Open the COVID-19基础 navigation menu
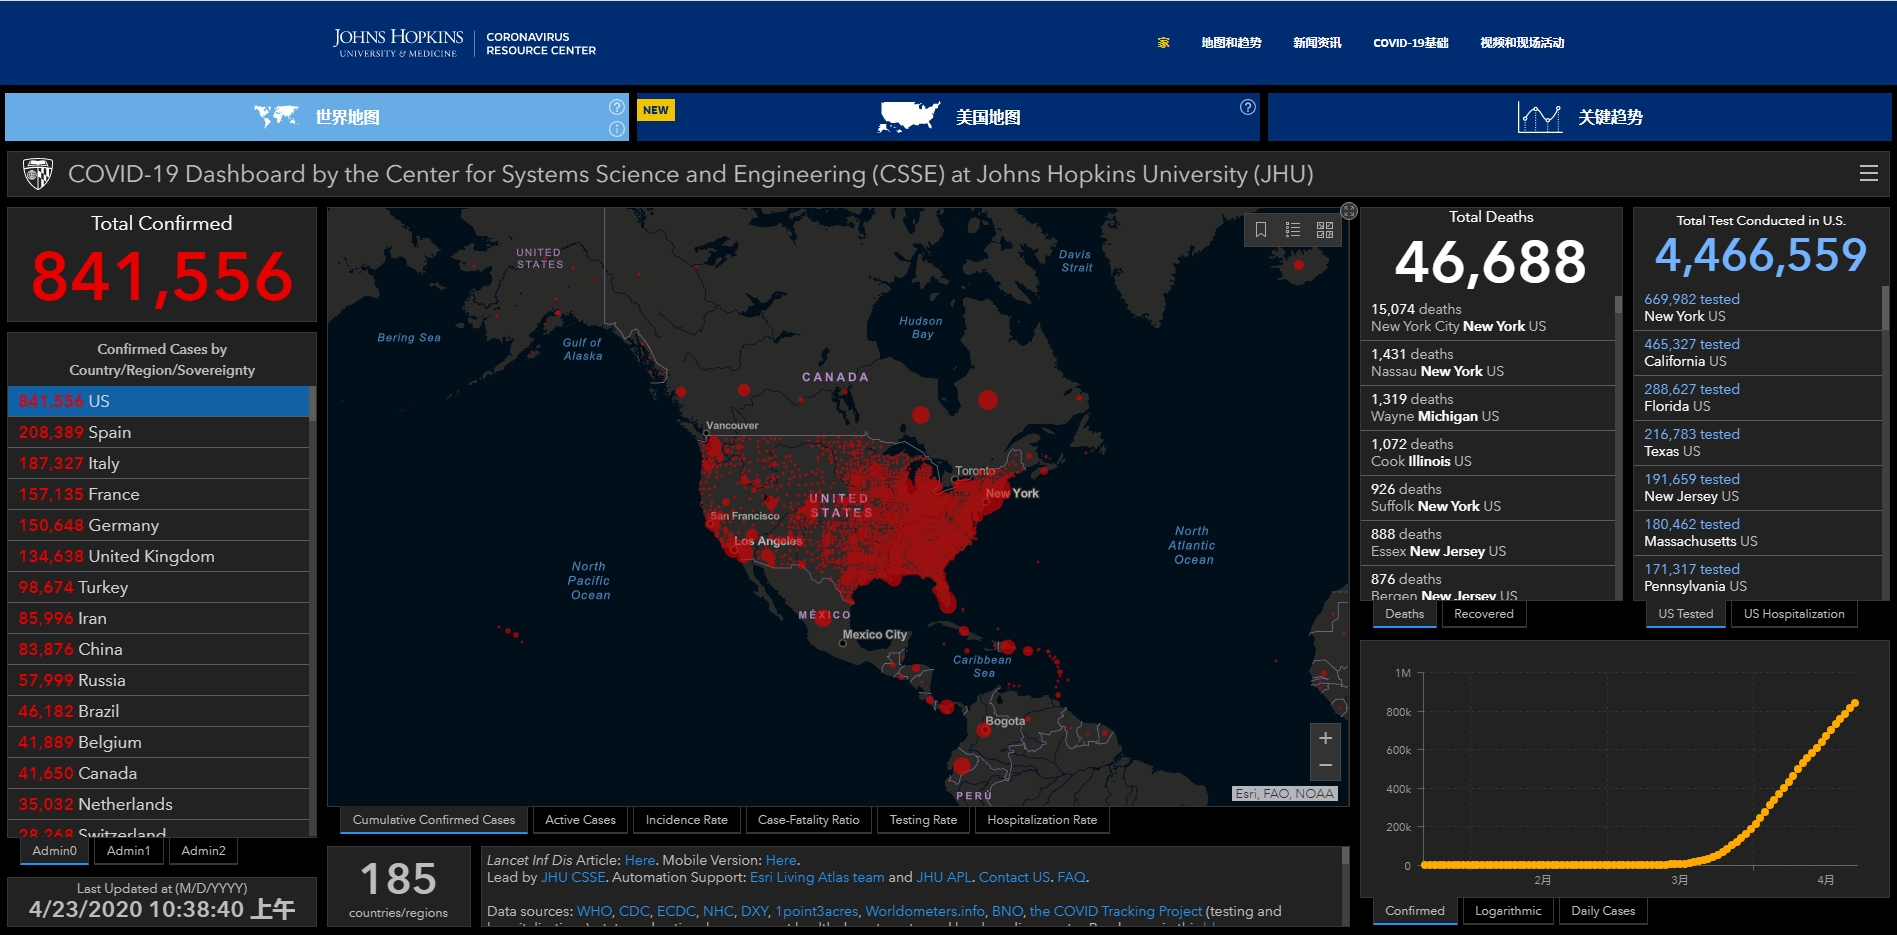Screen dimensions: 1897x935 coord(1410,43)
